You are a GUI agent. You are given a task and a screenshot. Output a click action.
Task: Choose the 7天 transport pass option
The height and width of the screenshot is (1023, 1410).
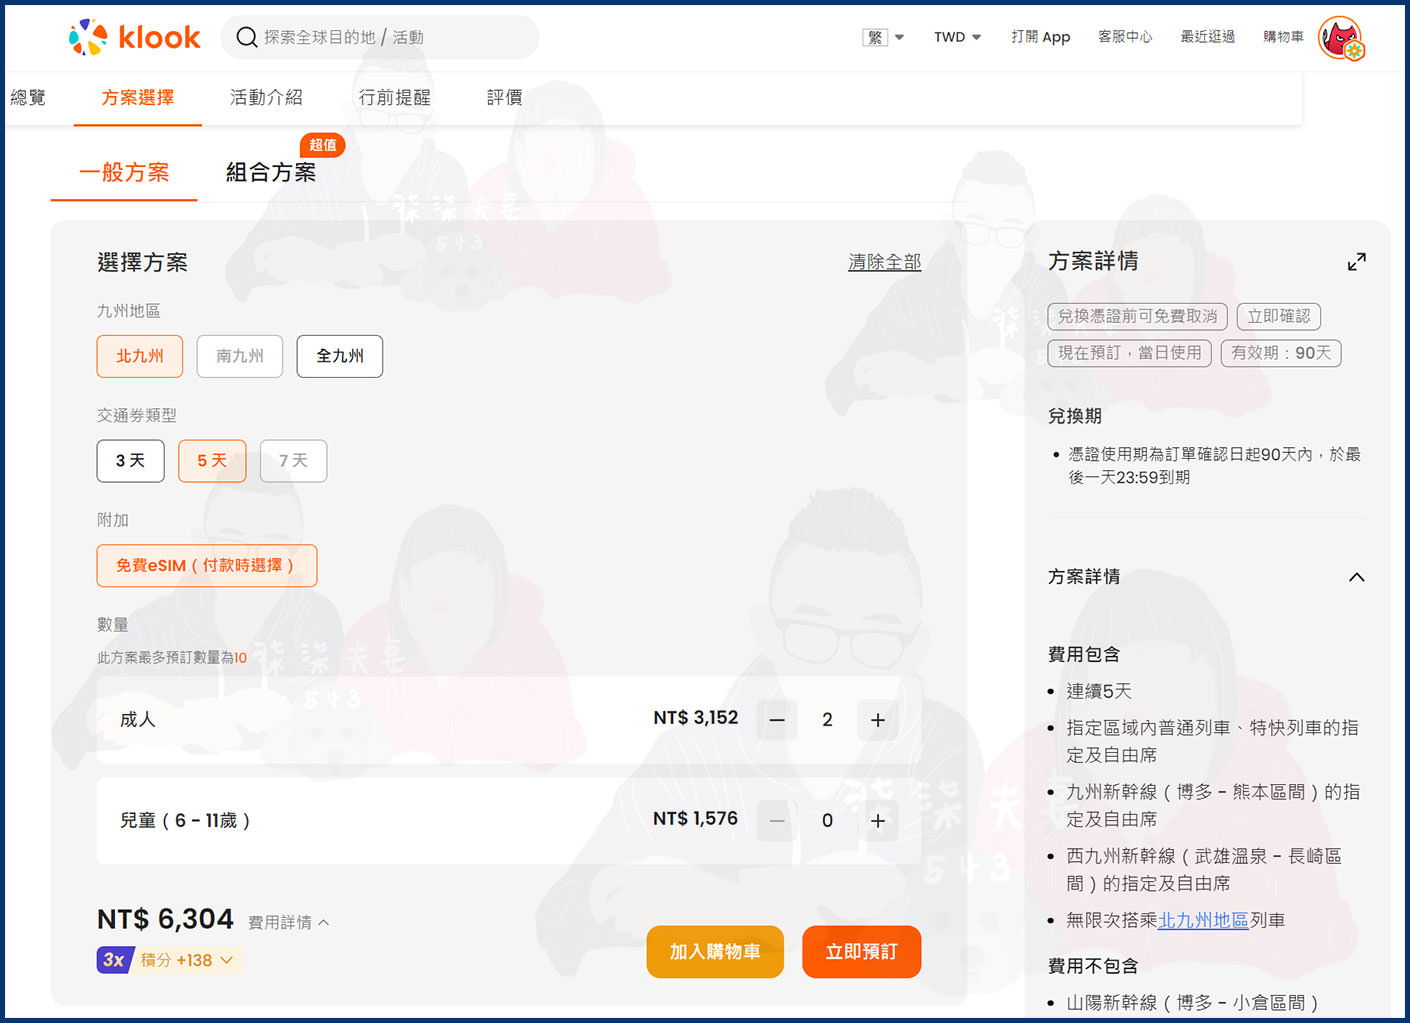(293, 461)
